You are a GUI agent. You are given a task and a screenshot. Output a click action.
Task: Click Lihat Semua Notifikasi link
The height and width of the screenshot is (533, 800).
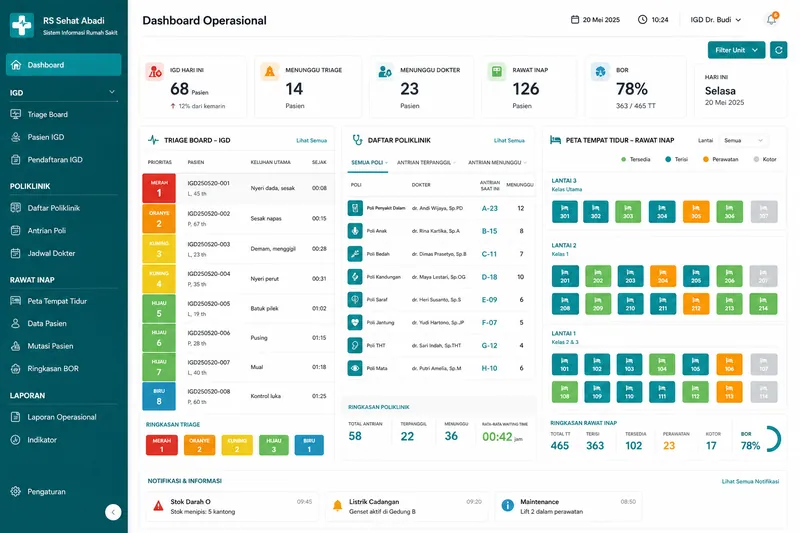click(750, 481)
